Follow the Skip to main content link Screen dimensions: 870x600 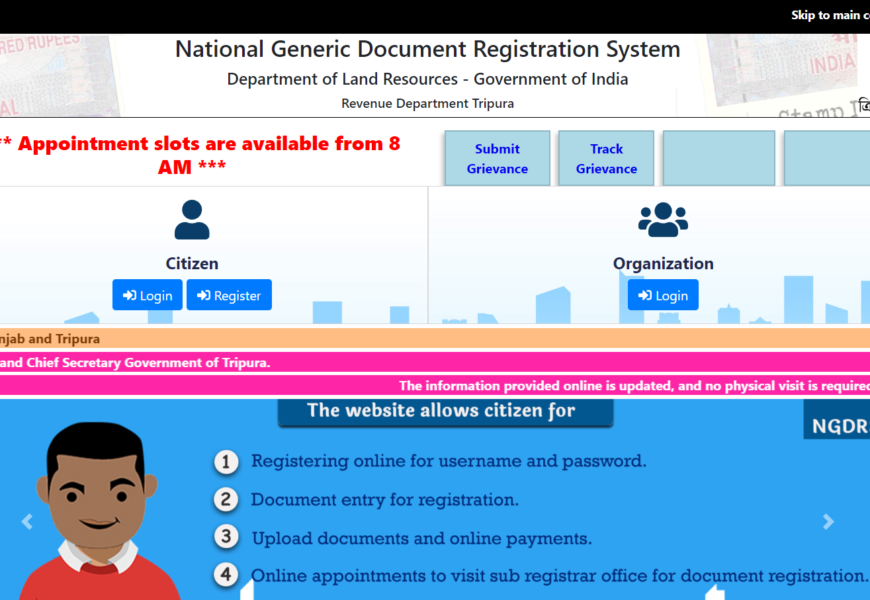pyautogui.click(x=830, y=15)
